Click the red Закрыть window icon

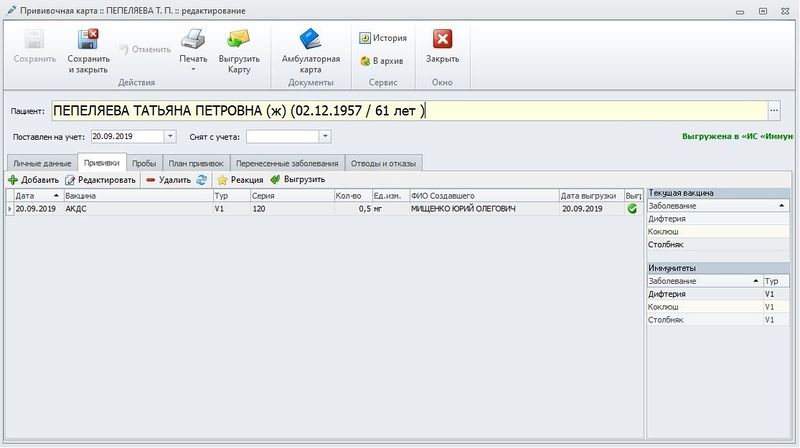[x=442, y=40]
